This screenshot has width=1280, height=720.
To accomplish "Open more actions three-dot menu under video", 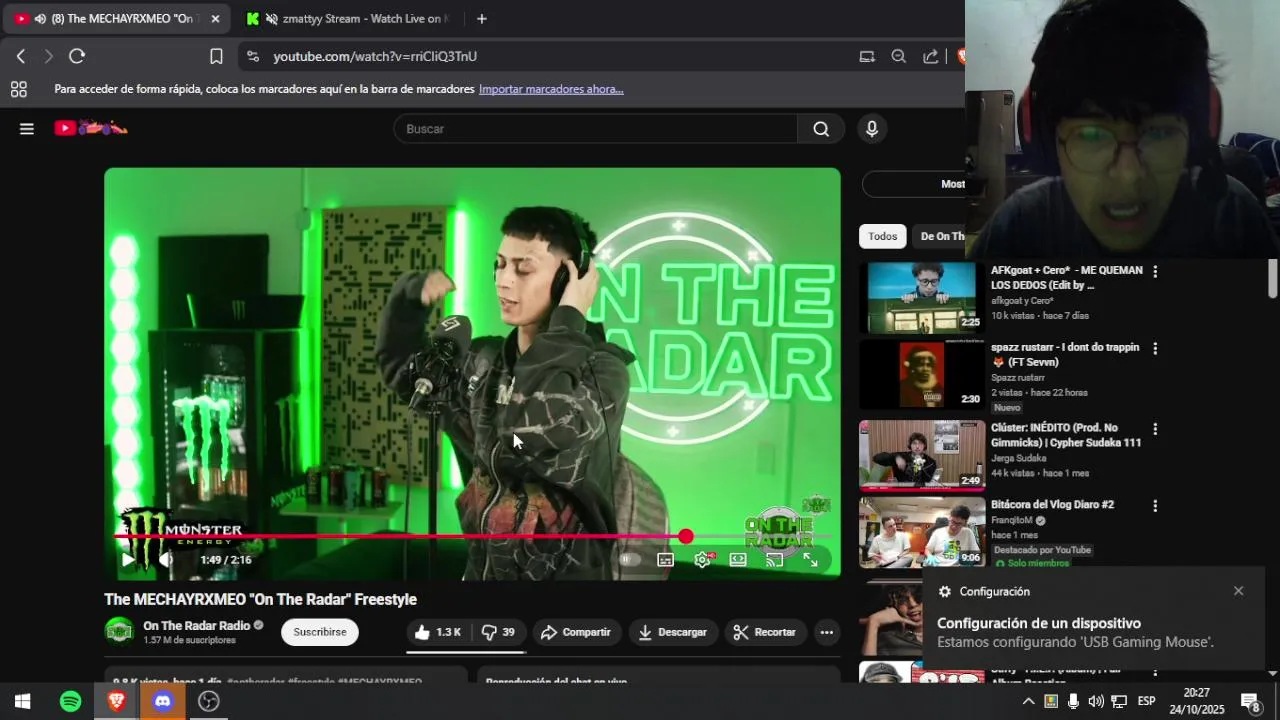I will point(826,632).
